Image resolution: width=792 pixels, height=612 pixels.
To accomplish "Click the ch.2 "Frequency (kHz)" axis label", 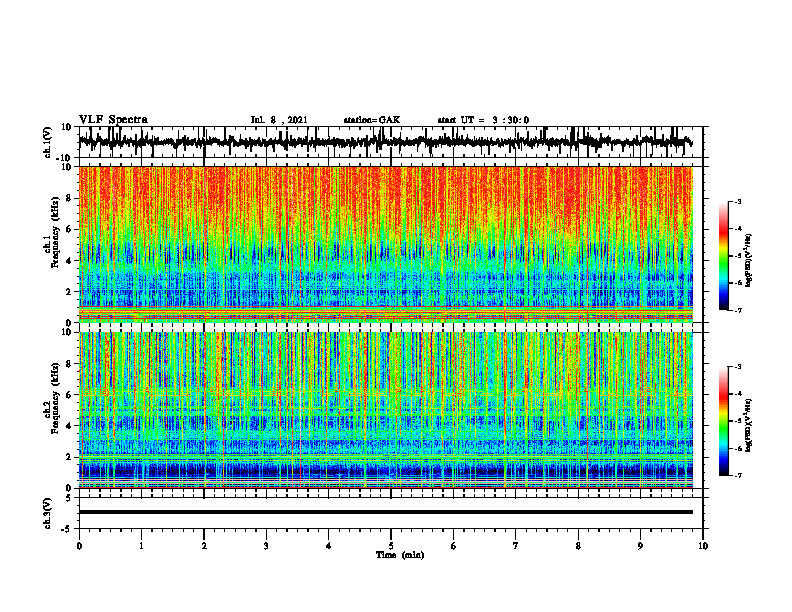I will pos(55,398).
